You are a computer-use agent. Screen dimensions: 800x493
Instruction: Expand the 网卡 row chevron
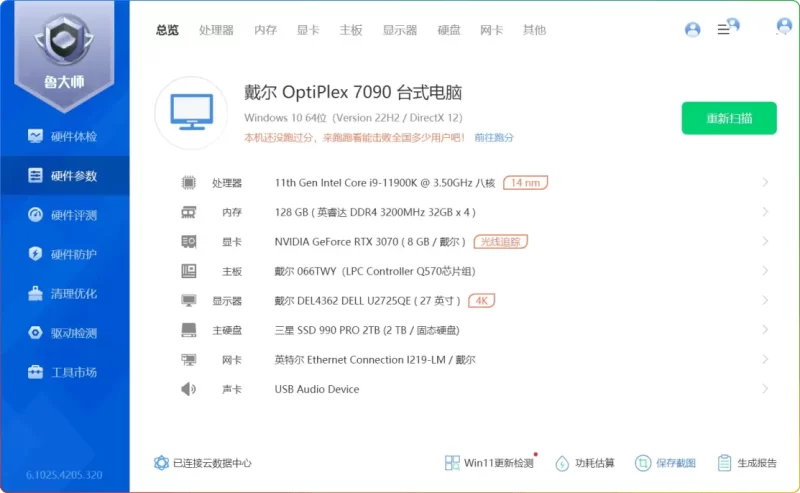pos(765,360)
